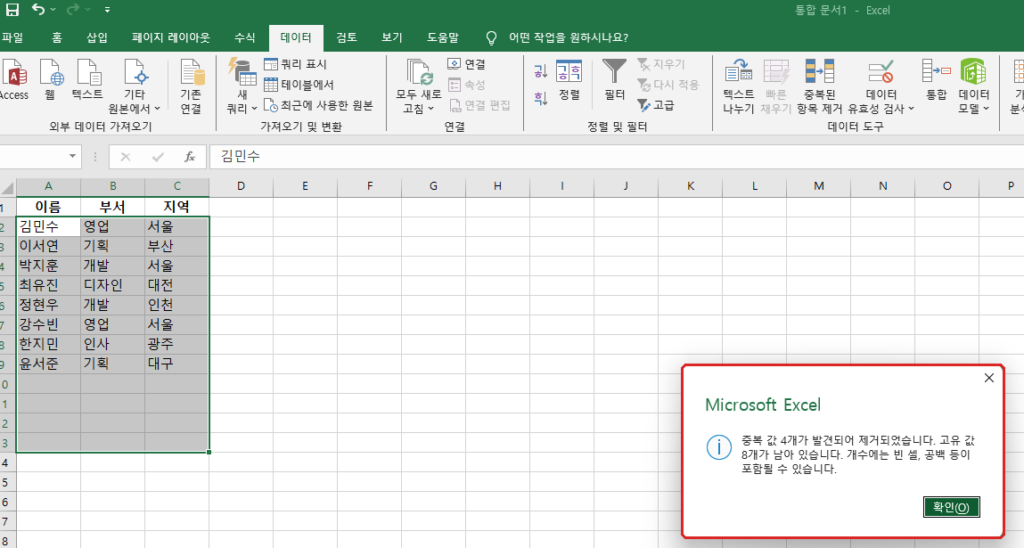1024x548 pixels.
Task: Select cell containing 윤서준
Action: pos(48,364)
